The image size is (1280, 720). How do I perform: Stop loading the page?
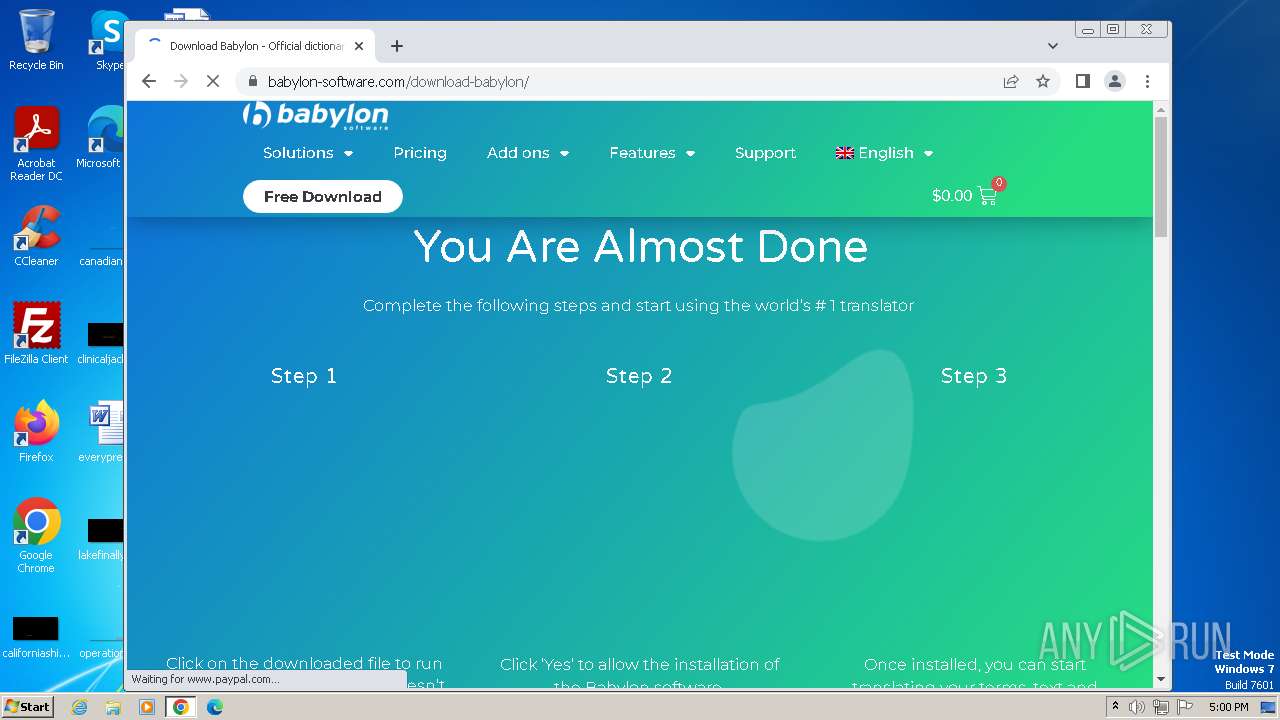(x=213, y=81)
